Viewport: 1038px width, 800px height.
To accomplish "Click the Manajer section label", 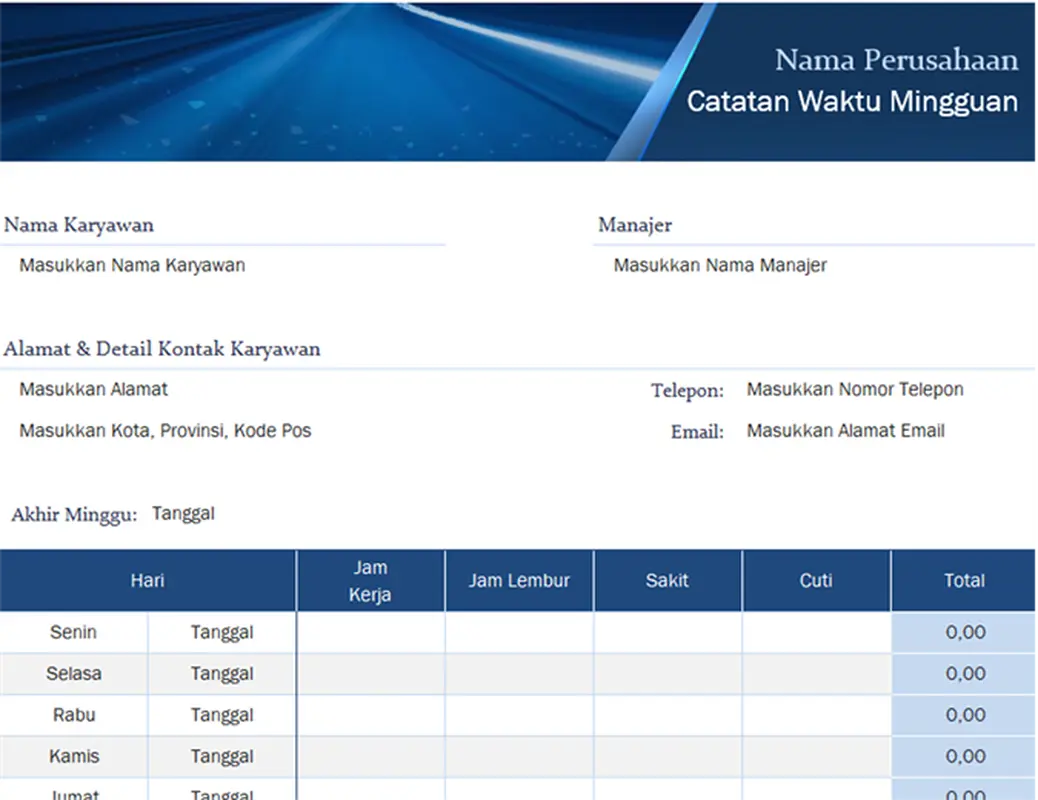I will point(635,225).
